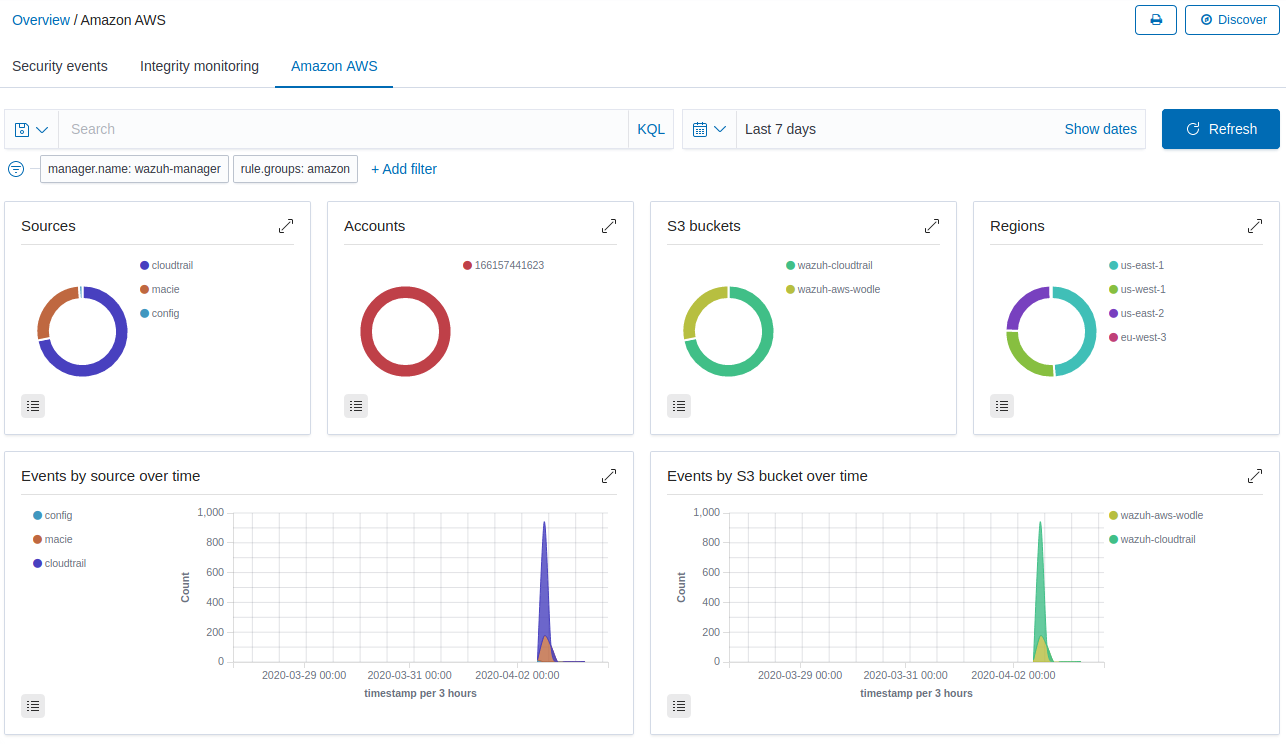Open saved queries dropdown
The width and height of the screenshot is (1286, 744).
32,129
